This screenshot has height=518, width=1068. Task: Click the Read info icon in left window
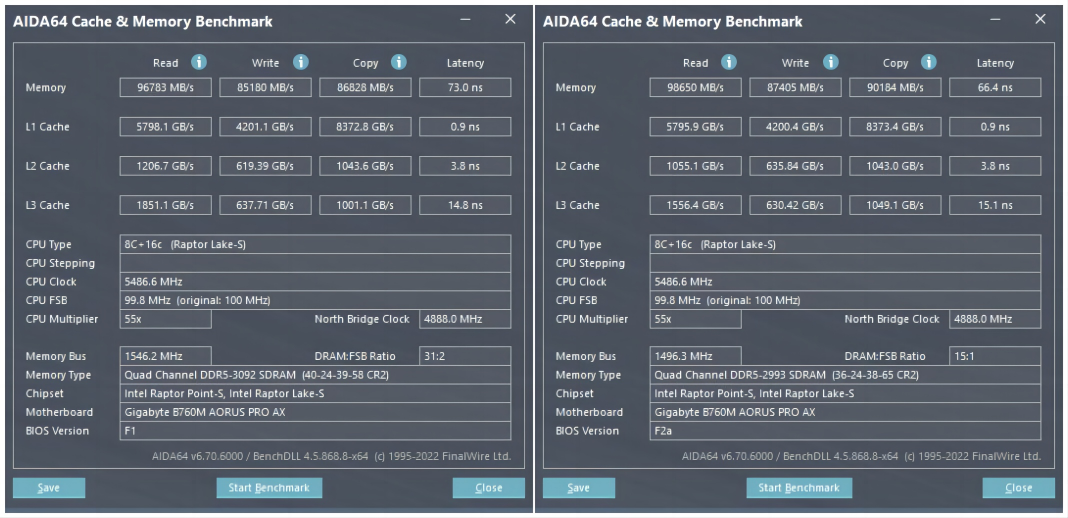coord(199,63)
